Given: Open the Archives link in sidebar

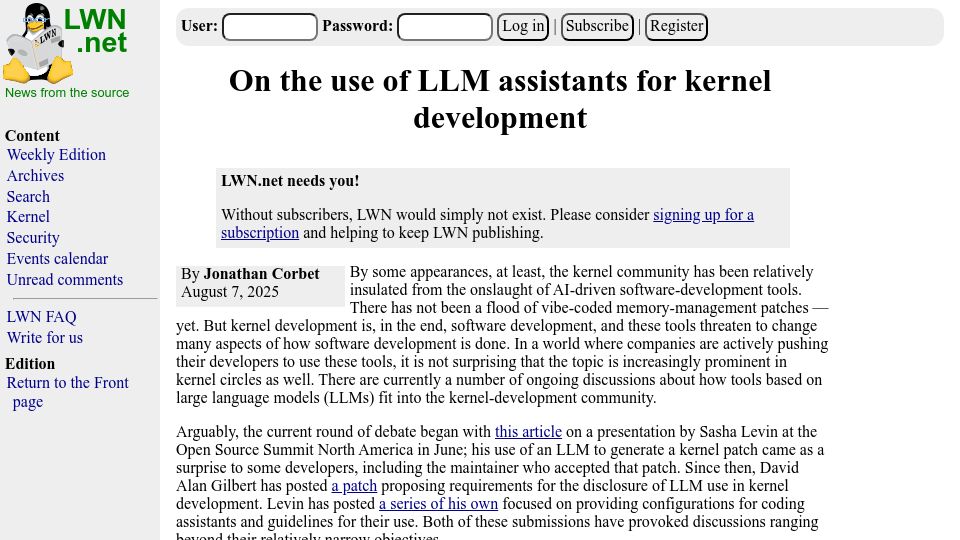Looking at the screenshot, I should [36, 176].
